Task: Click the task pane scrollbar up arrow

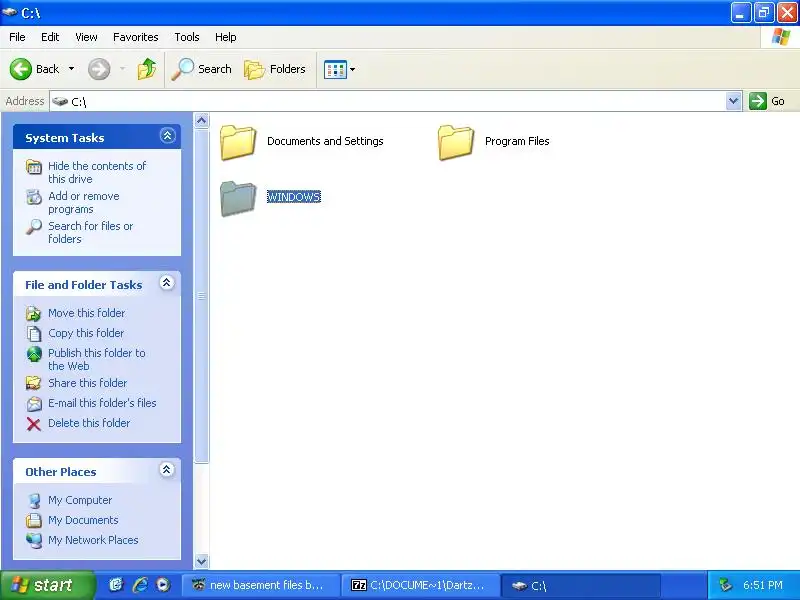Action: [x=202, y=121]
